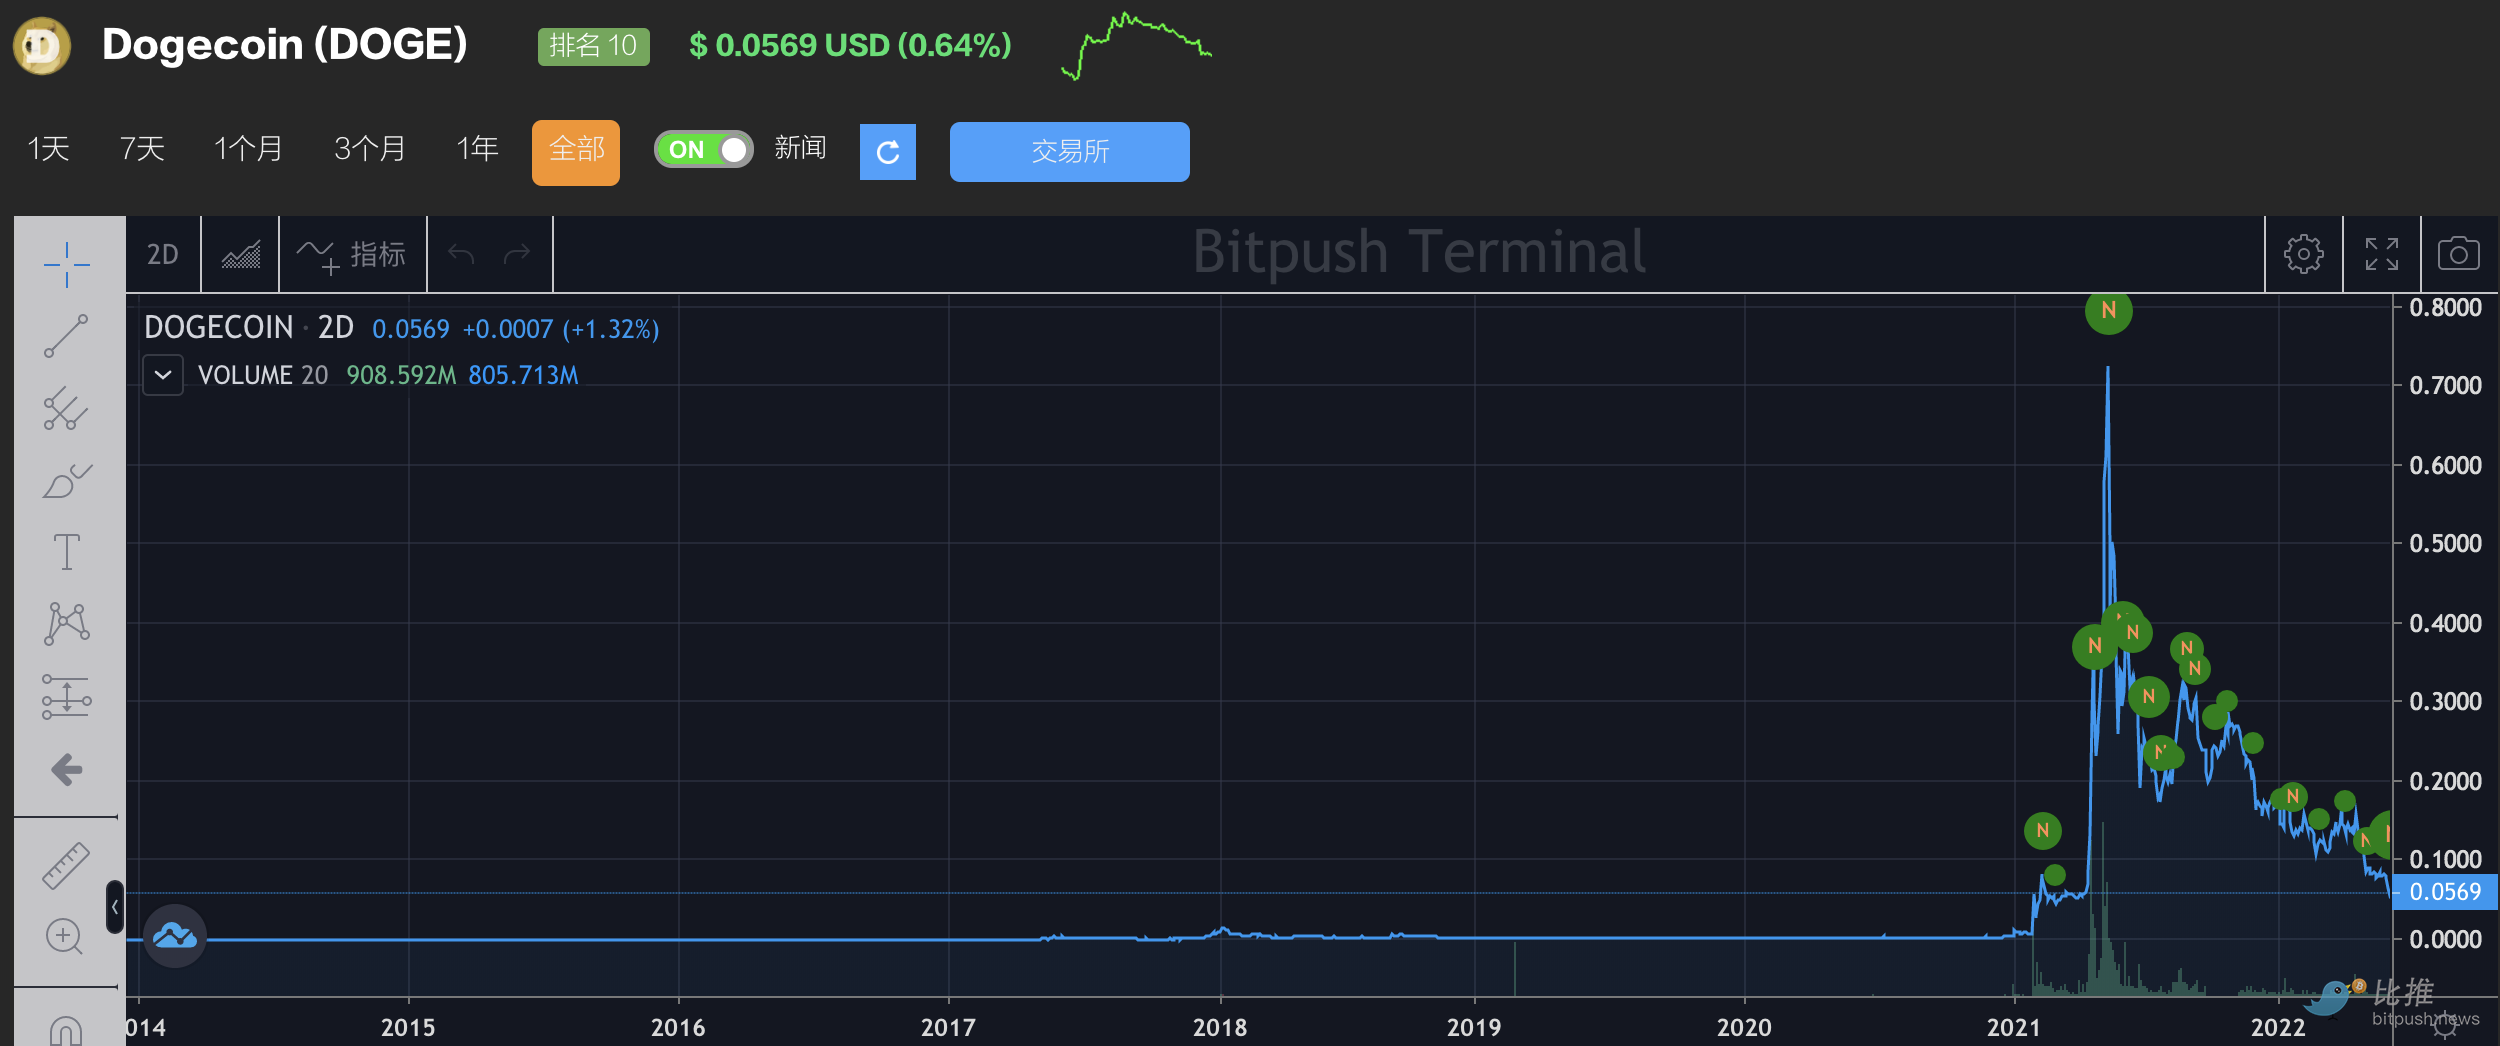Toggle the news ON switch
2500x1046 pixels.
pos(703,150)
